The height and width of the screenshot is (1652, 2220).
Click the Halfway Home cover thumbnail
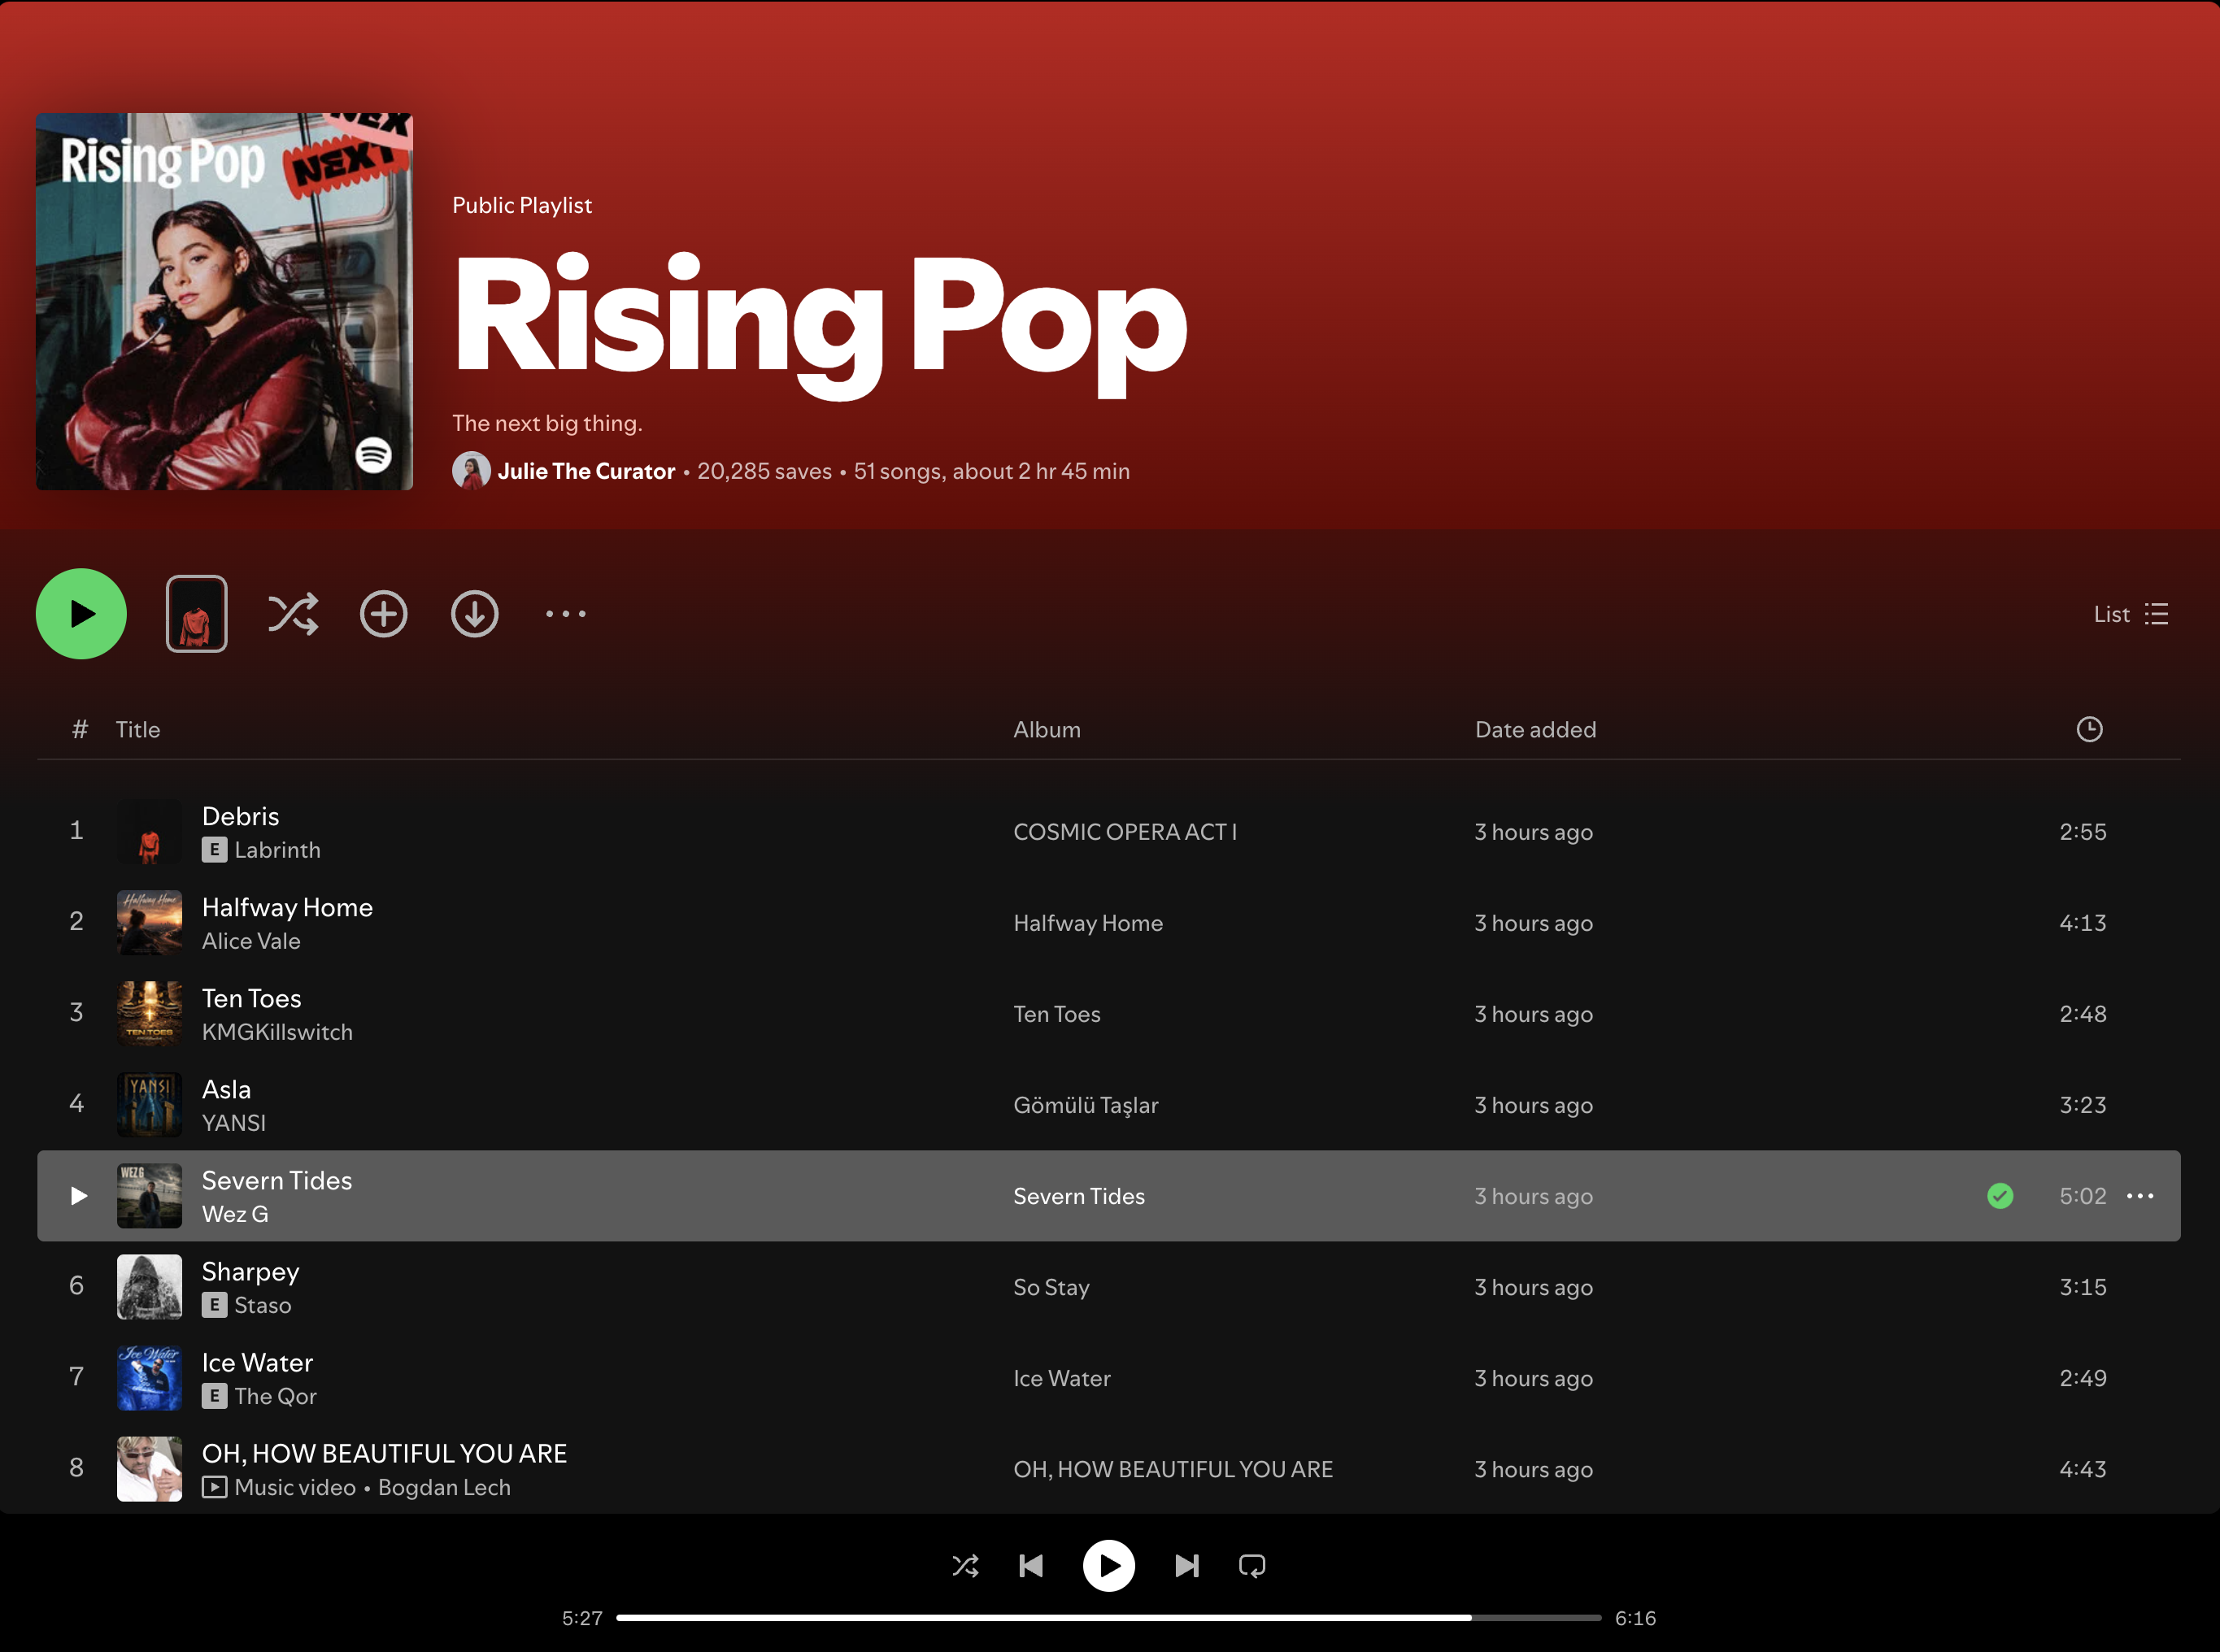tap(150, 923)
